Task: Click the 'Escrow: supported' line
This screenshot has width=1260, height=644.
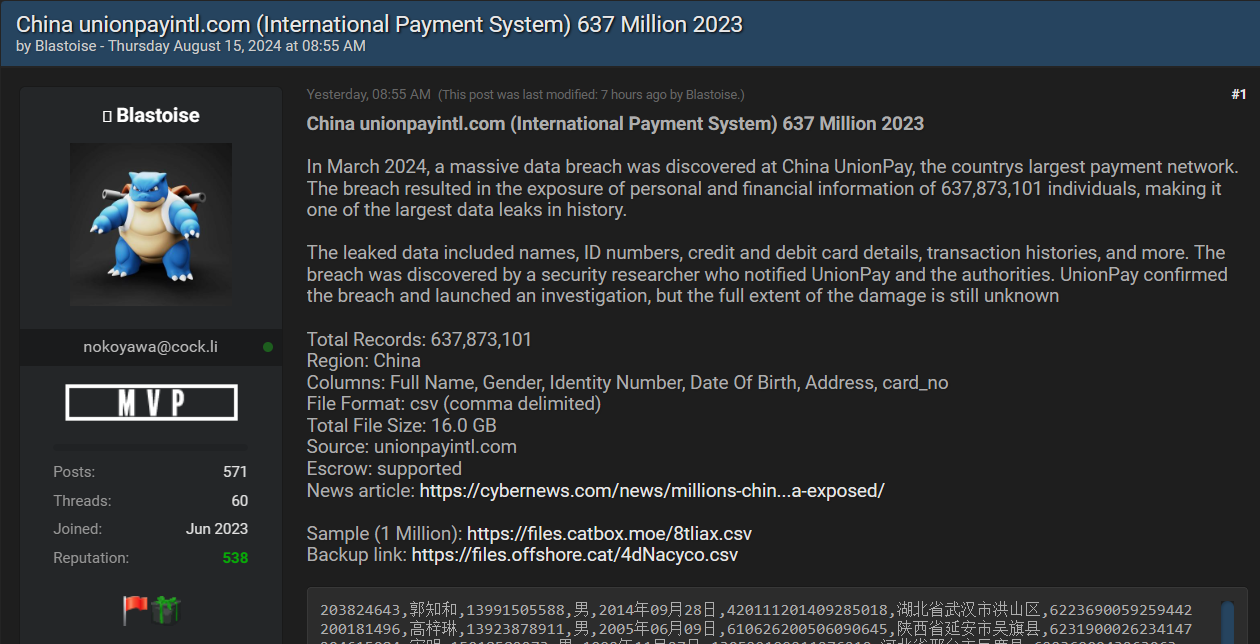Action: click(x=384, y=469)
